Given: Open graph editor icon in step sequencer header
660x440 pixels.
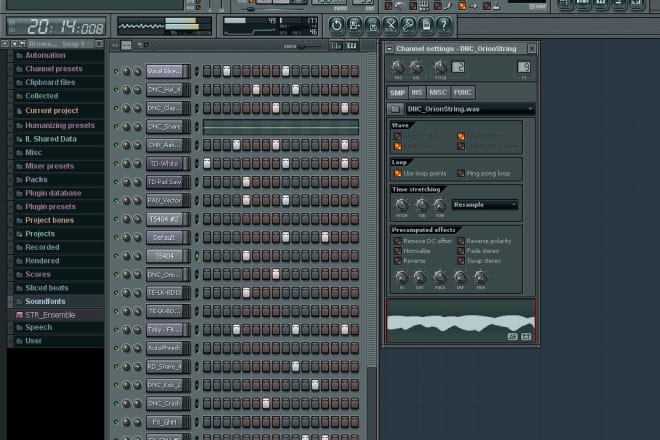Looking at the screenshot, I should 336,46.
